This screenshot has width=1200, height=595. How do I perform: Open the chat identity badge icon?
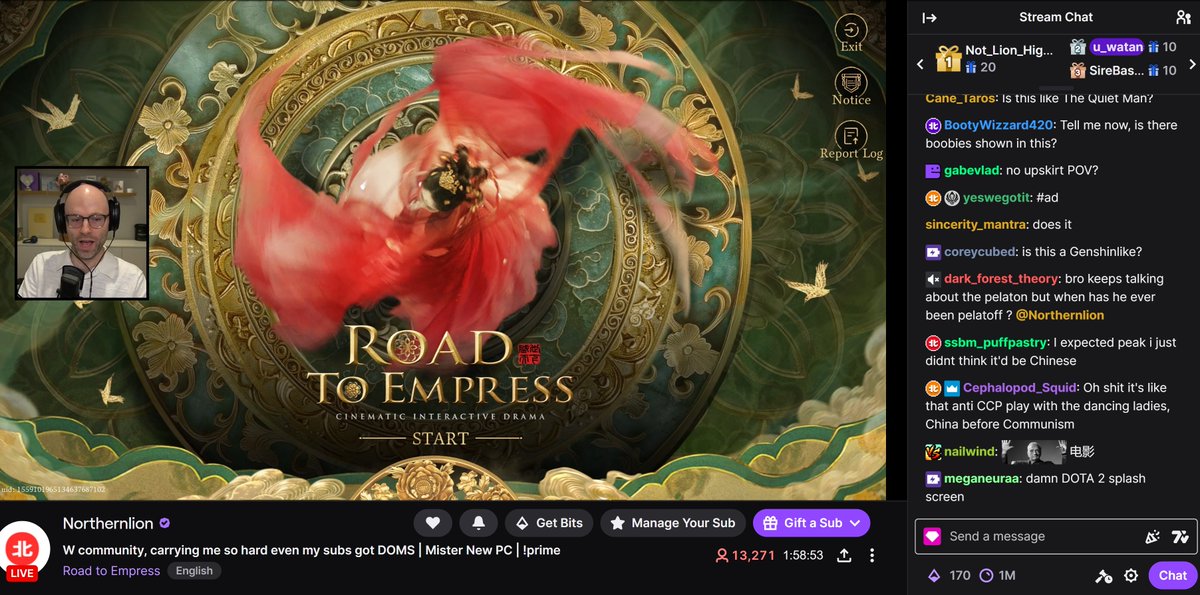(x=931, y=537)
